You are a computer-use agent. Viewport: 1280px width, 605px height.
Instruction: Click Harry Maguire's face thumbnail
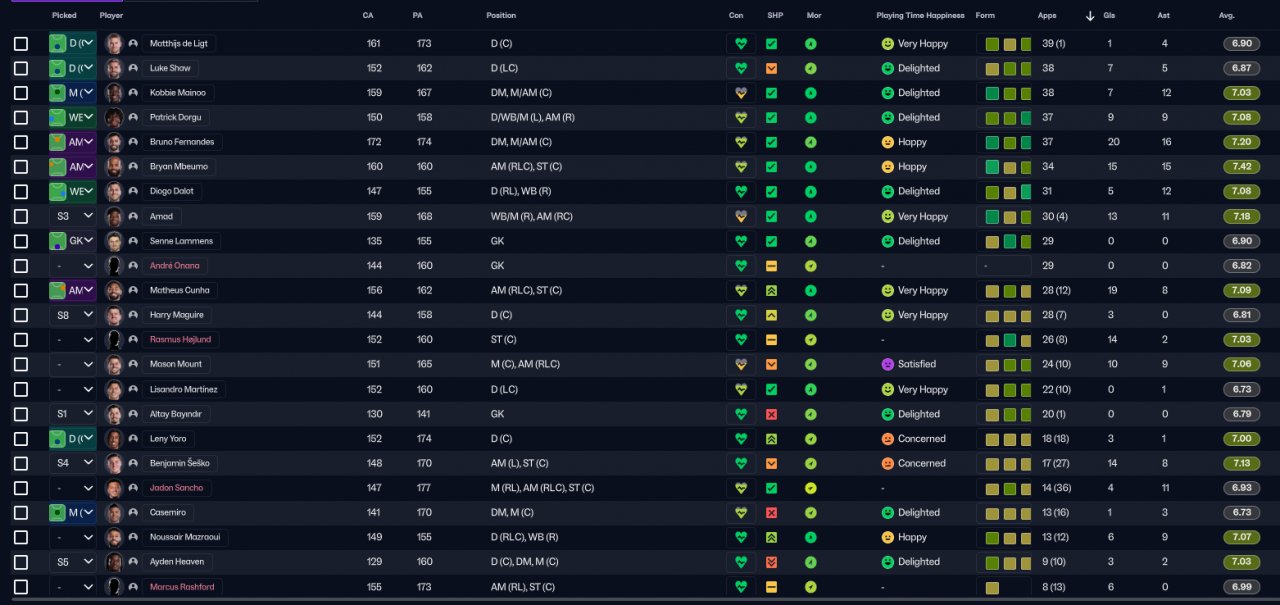pyautogui.click(x=114, y=315)
